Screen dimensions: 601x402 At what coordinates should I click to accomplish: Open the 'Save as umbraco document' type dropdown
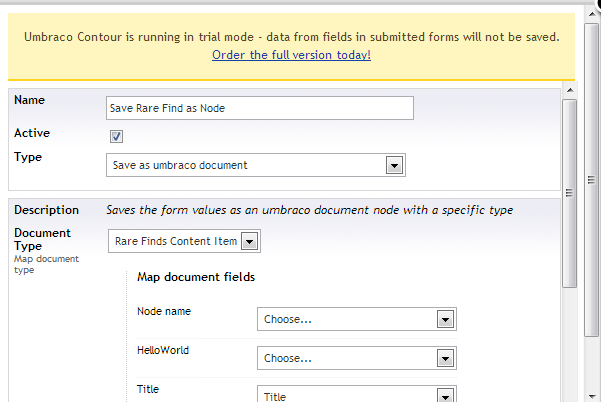click(256, 165)
